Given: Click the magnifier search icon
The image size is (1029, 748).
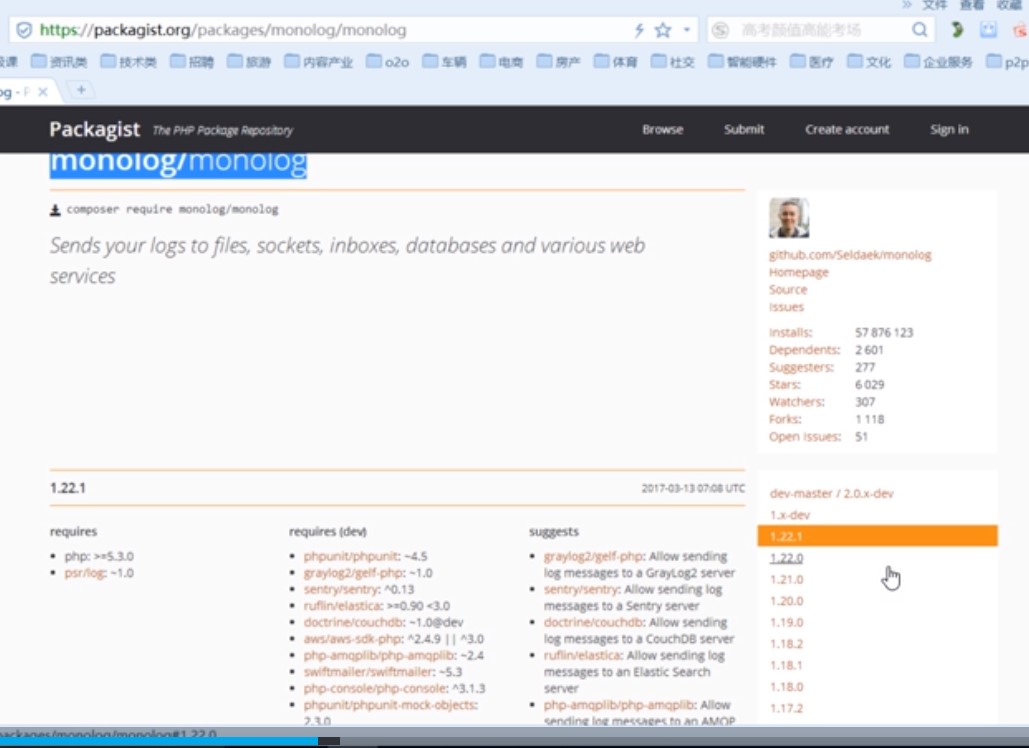Looking at the screenshot, I should click(919, 30).
